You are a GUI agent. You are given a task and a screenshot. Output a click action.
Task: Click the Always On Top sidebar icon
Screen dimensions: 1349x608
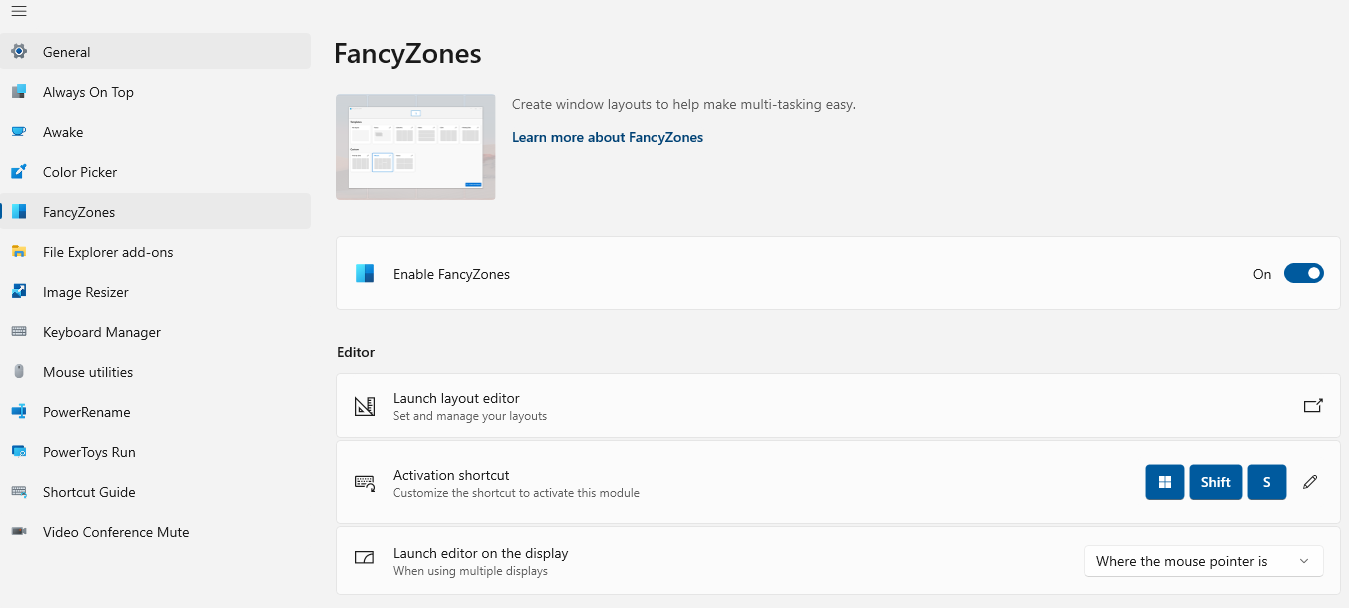(x=19, y=92)
